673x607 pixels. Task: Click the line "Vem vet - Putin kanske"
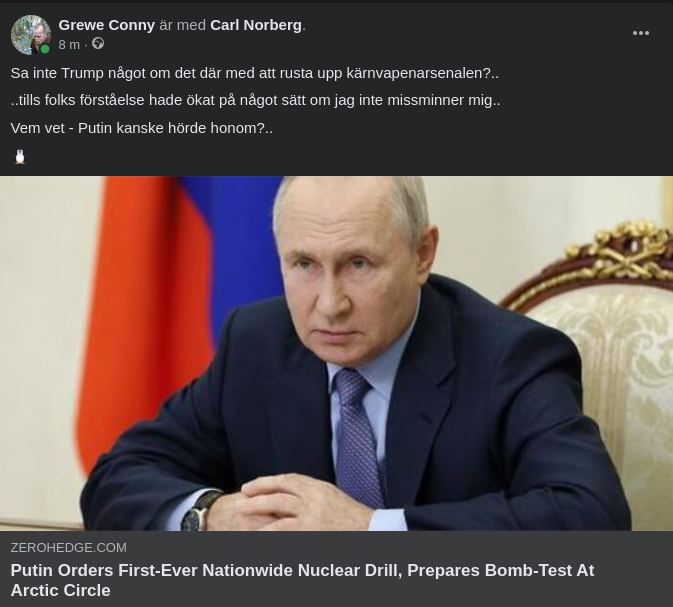(142, 128)
